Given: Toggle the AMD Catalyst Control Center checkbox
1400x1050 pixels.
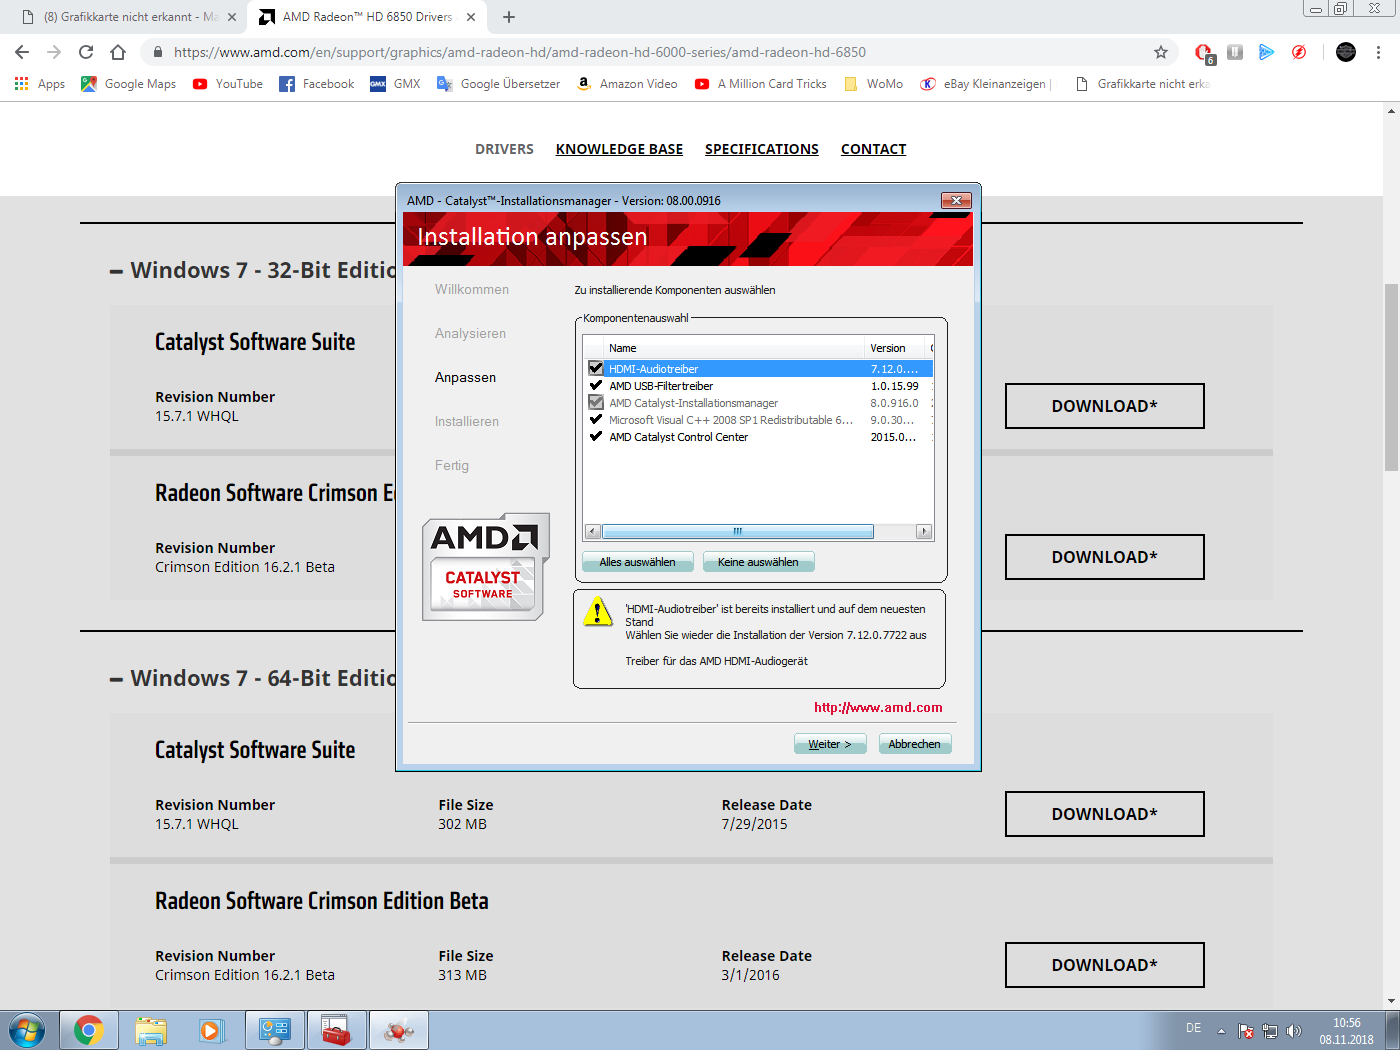Looking at the screenshot, I should 596,436.
